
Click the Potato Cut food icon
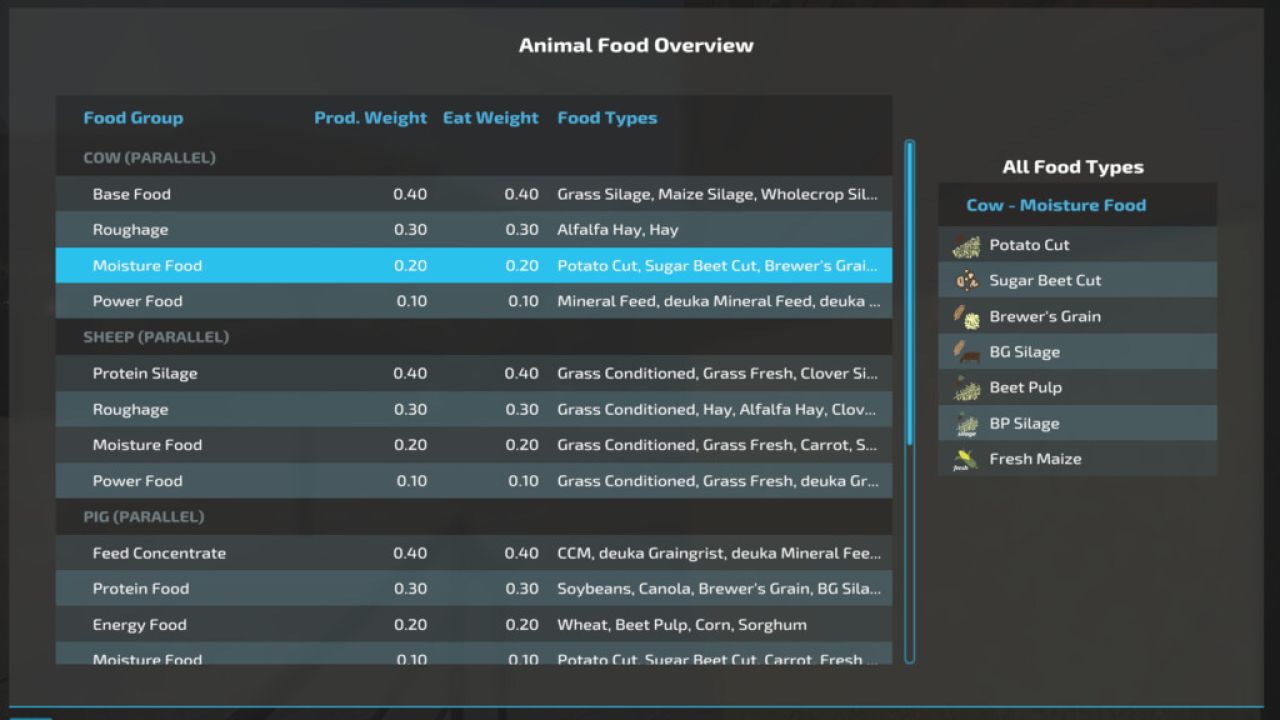(965, 244)
